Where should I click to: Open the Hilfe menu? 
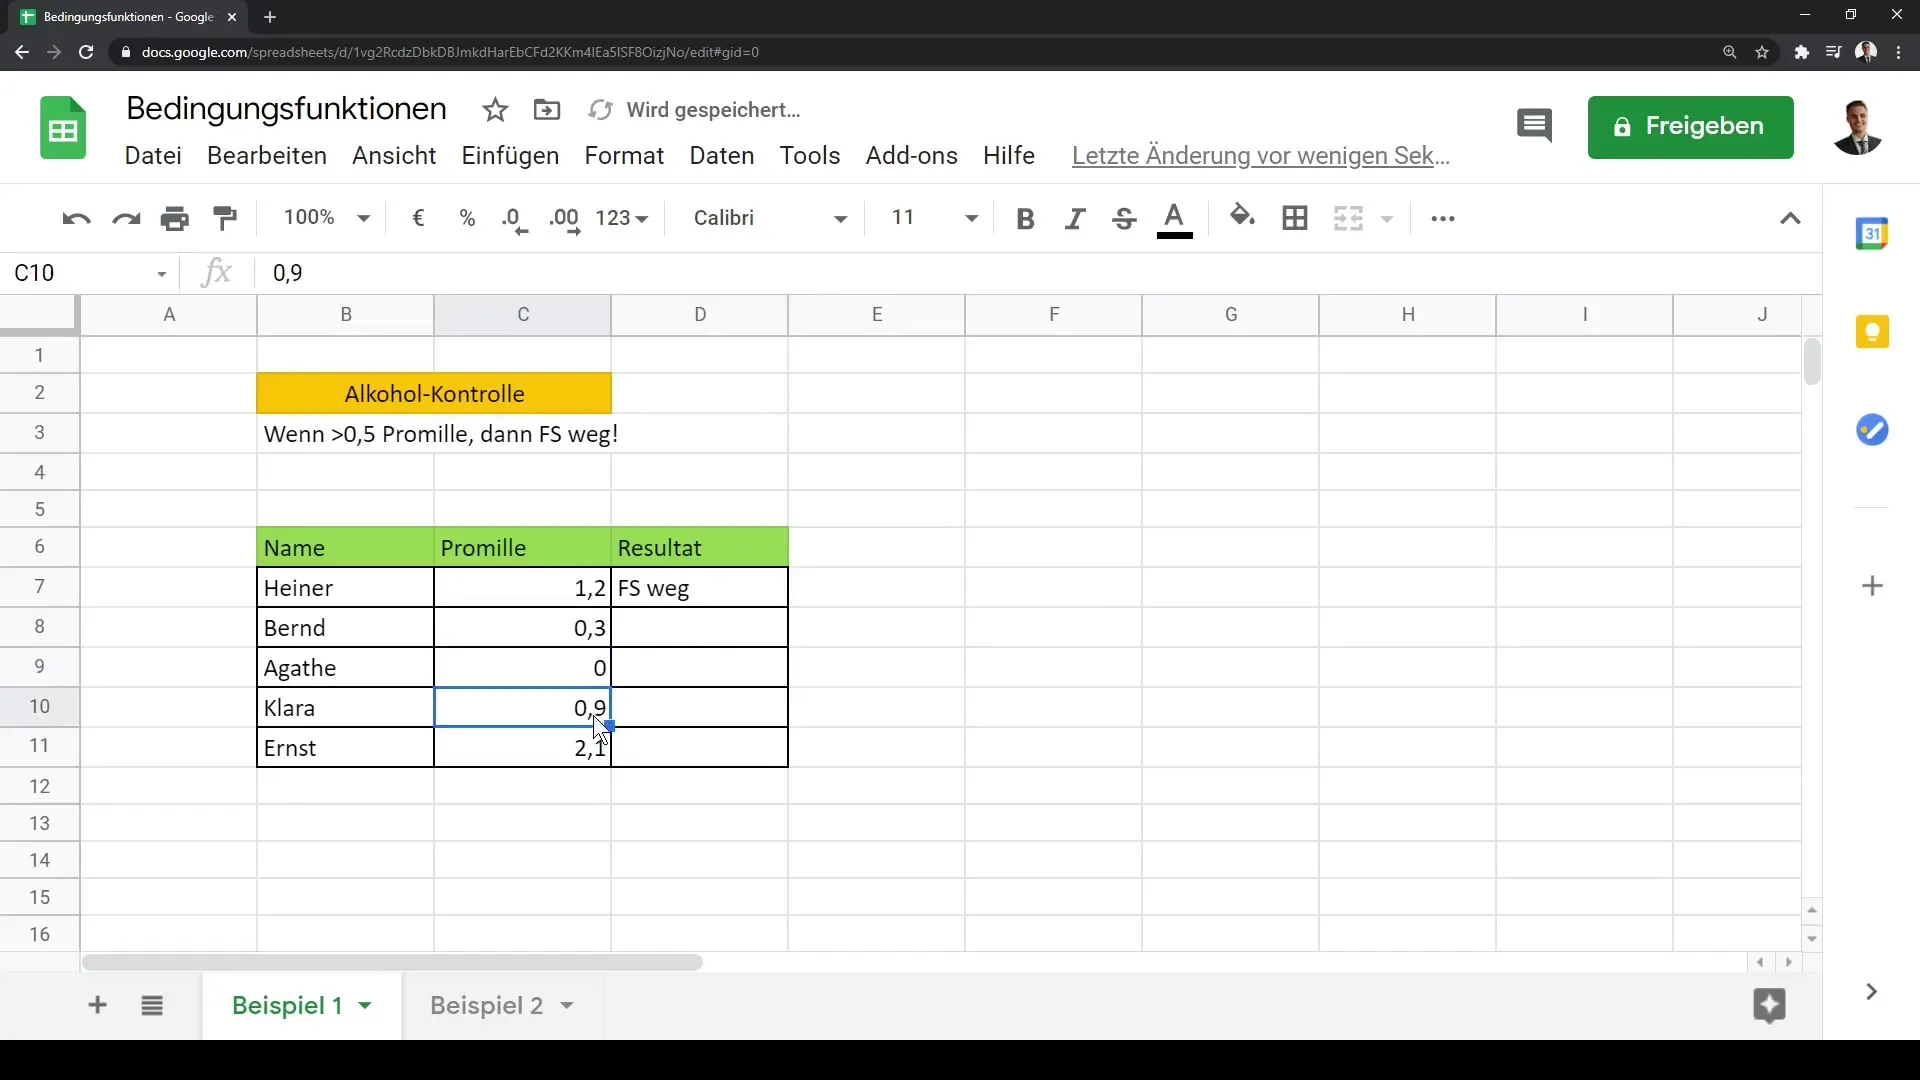(1009, 156)
